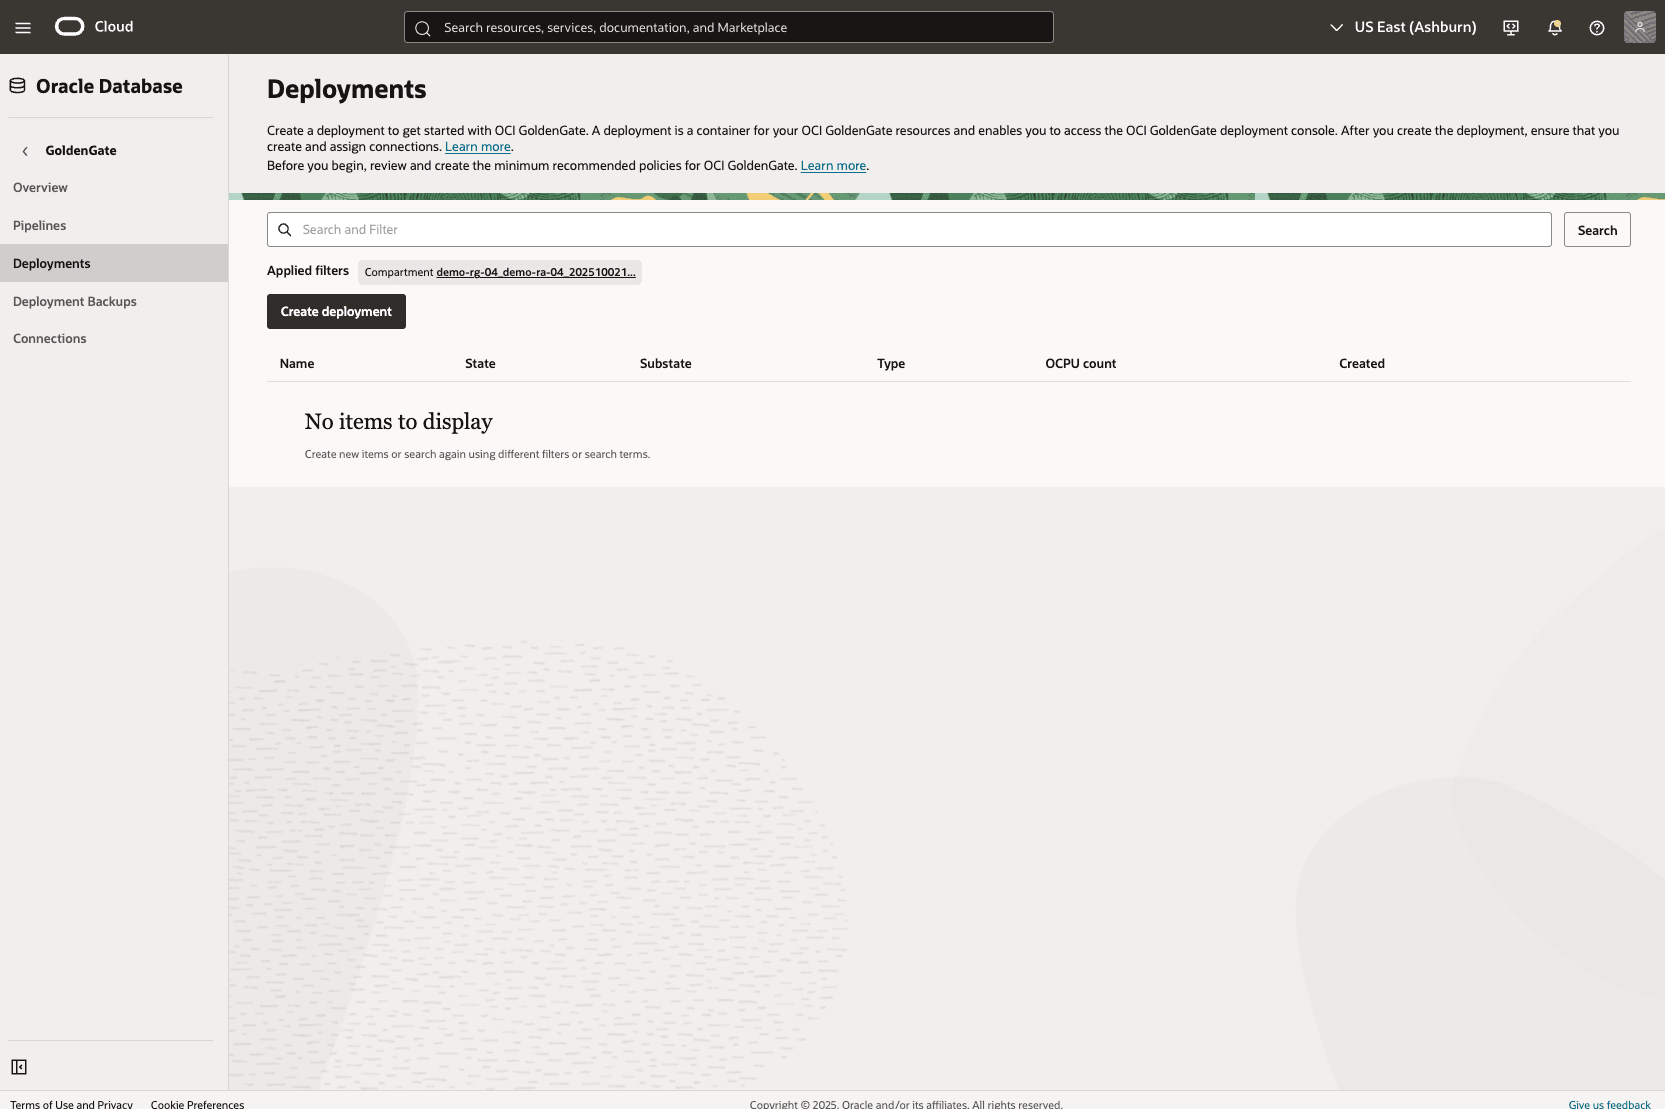Open the help question mark menu
This screenshot has height=1109, width=1665.
pyautogui.click(x=1596, y=27)
